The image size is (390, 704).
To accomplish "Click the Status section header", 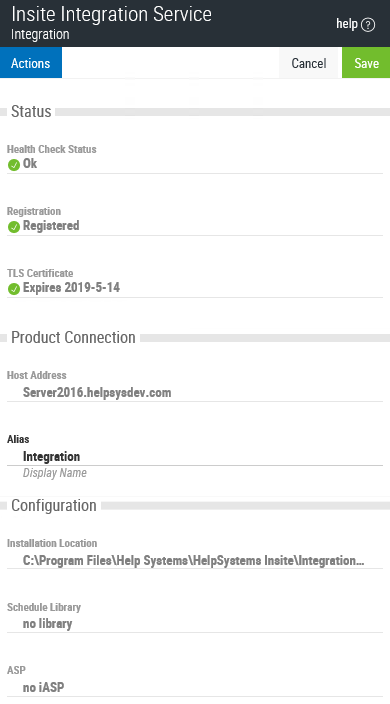I will click(x=31, y=111).
